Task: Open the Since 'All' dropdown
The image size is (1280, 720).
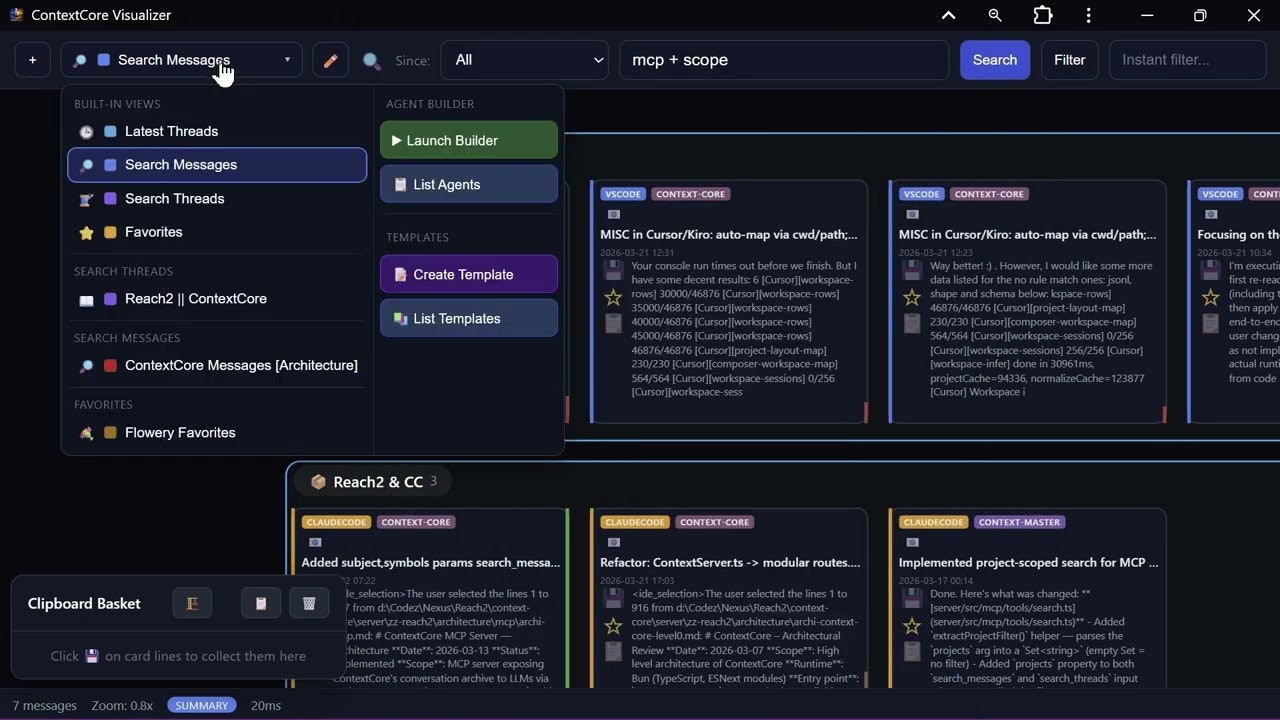Action: pos(524,60)
